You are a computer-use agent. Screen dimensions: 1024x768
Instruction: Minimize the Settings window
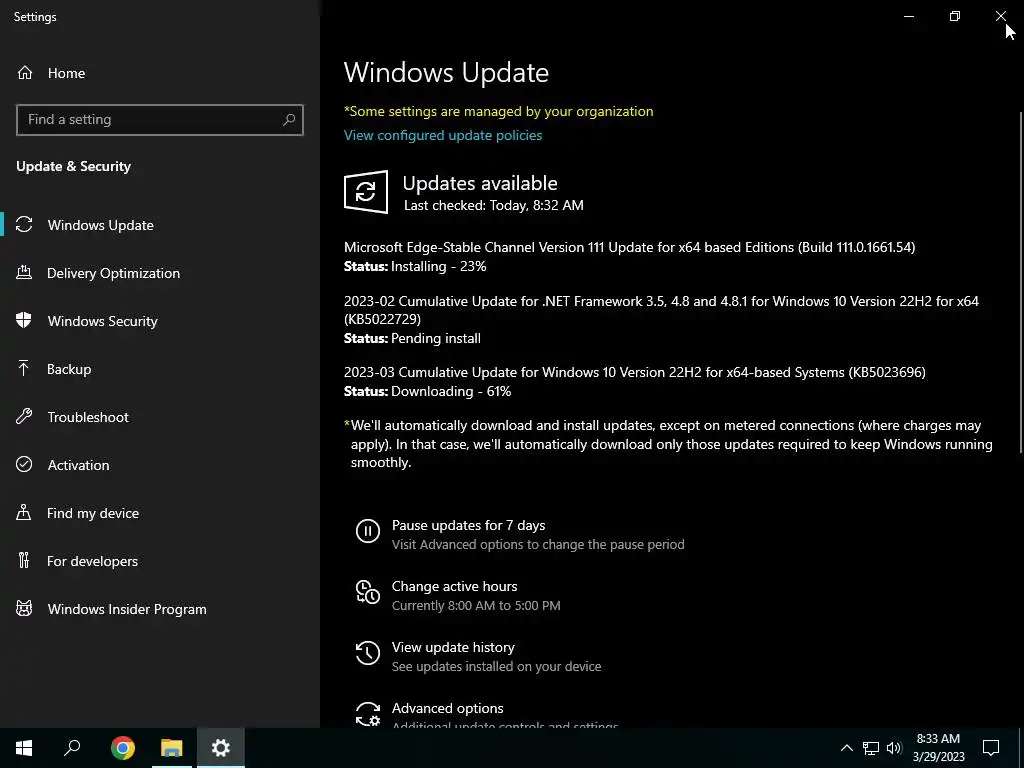[908, 16]
